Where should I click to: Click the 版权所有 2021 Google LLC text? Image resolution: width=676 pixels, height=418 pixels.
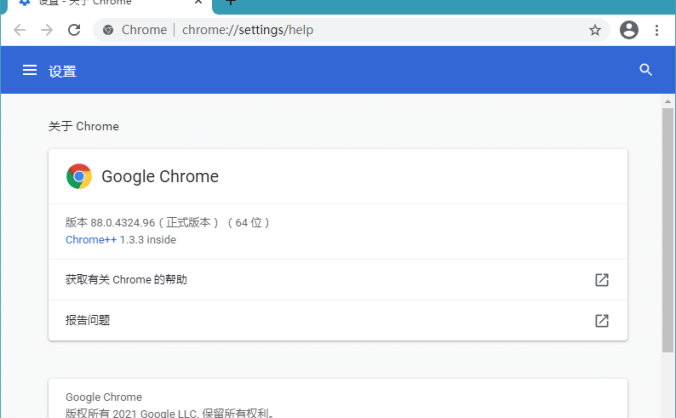169,413
